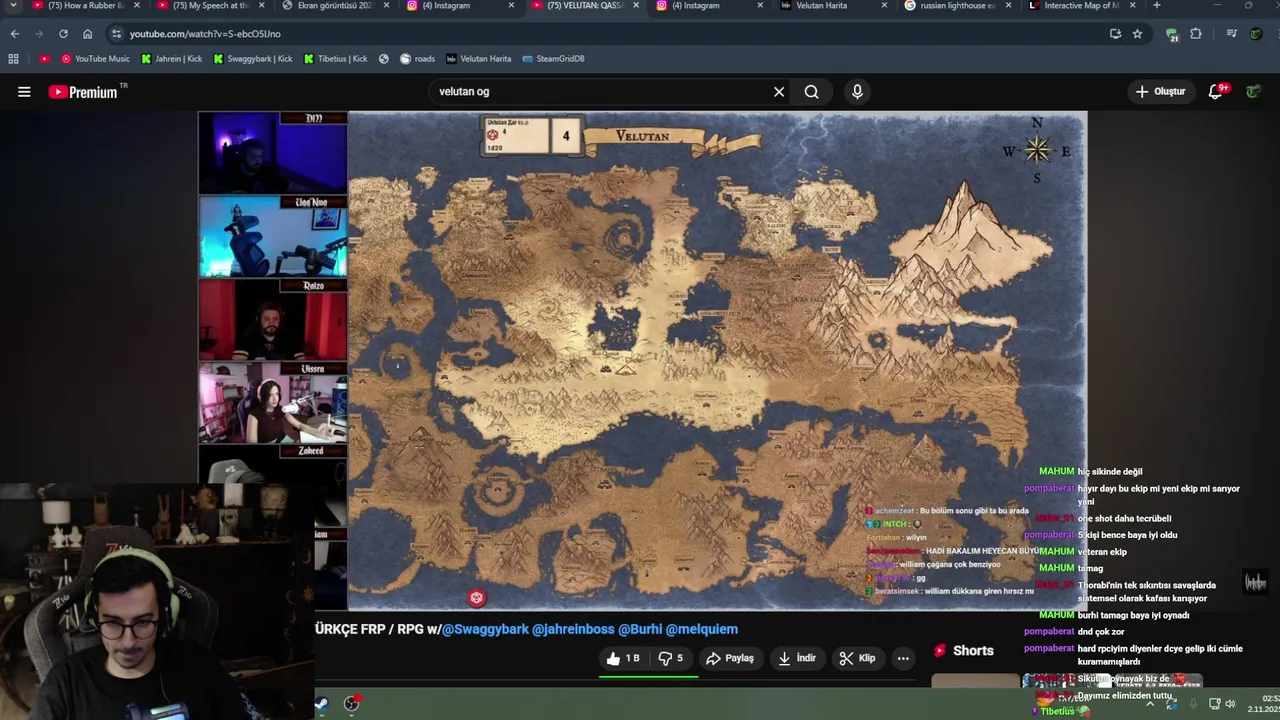
Task: Open the apps grid in bookmarks bar
Action: tap(14, 59)
